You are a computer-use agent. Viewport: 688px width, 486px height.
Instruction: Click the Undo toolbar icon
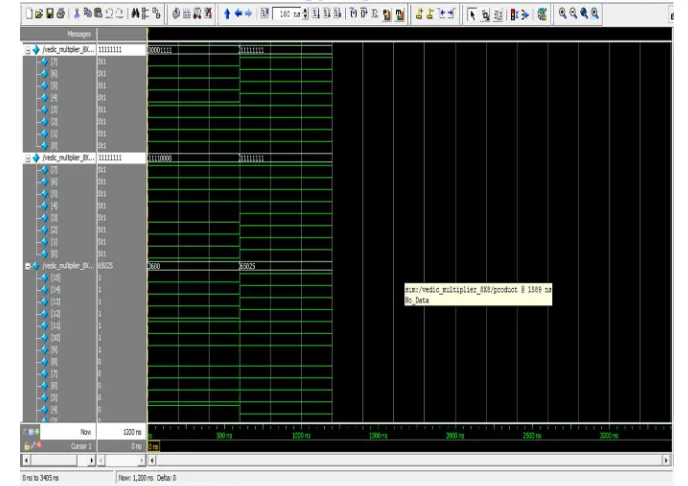[x=109, y=14]
